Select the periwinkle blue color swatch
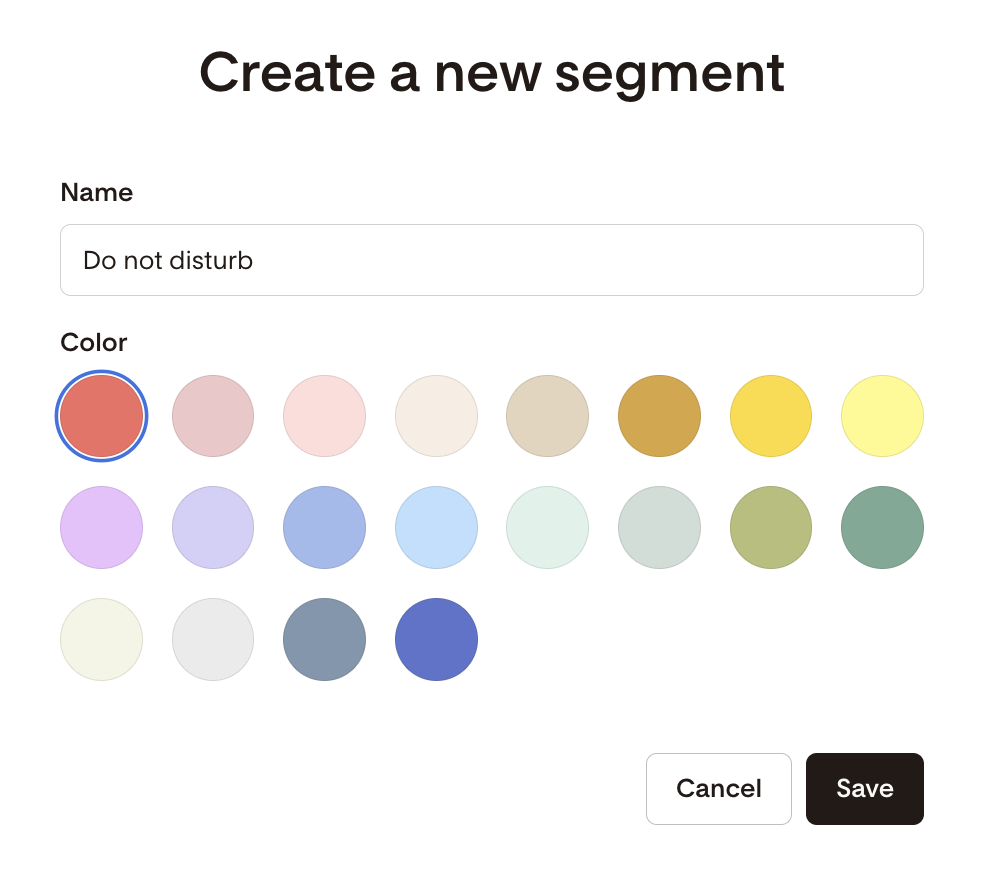Viewport: 992px width, 880px height. click(325, 527)
